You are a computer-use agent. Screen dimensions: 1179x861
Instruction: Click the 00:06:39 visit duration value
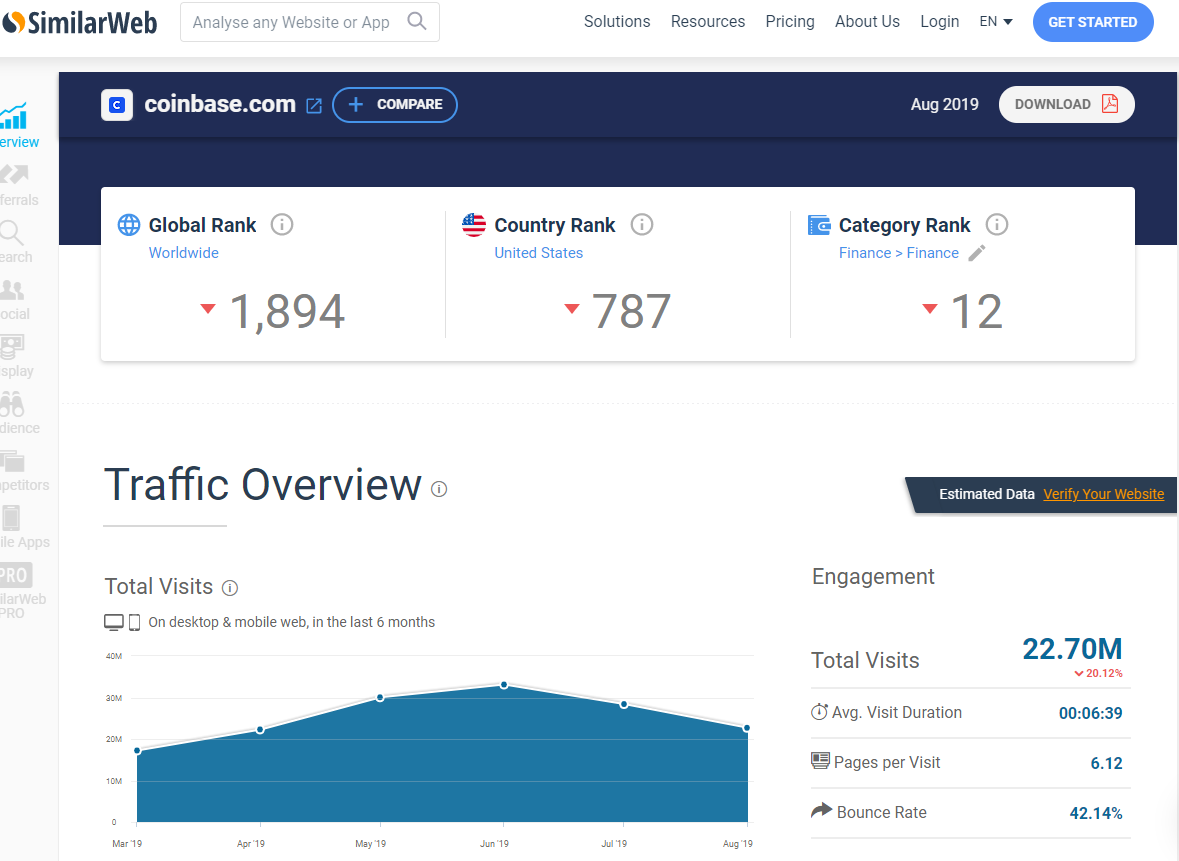[1090, 713]
